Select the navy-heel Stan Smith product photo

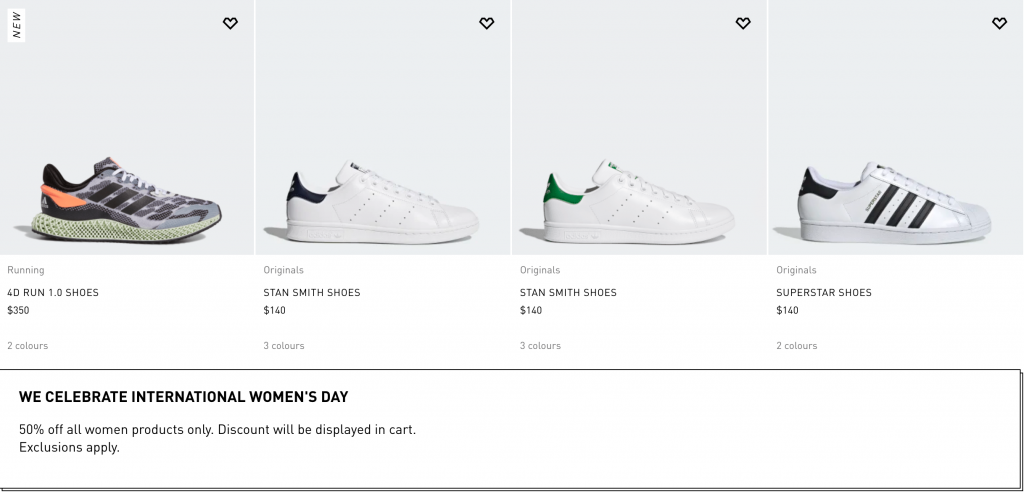(383, 201)
